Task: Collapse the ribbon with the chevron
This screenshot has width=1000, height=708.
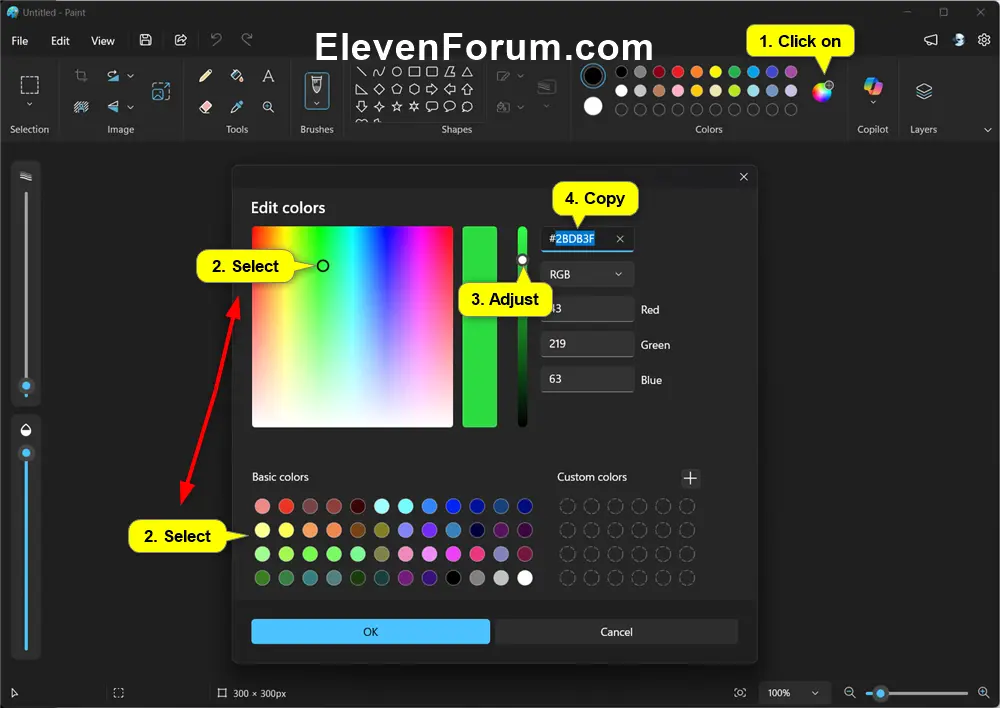Action: pyautogui.click(x=987, y=129)
